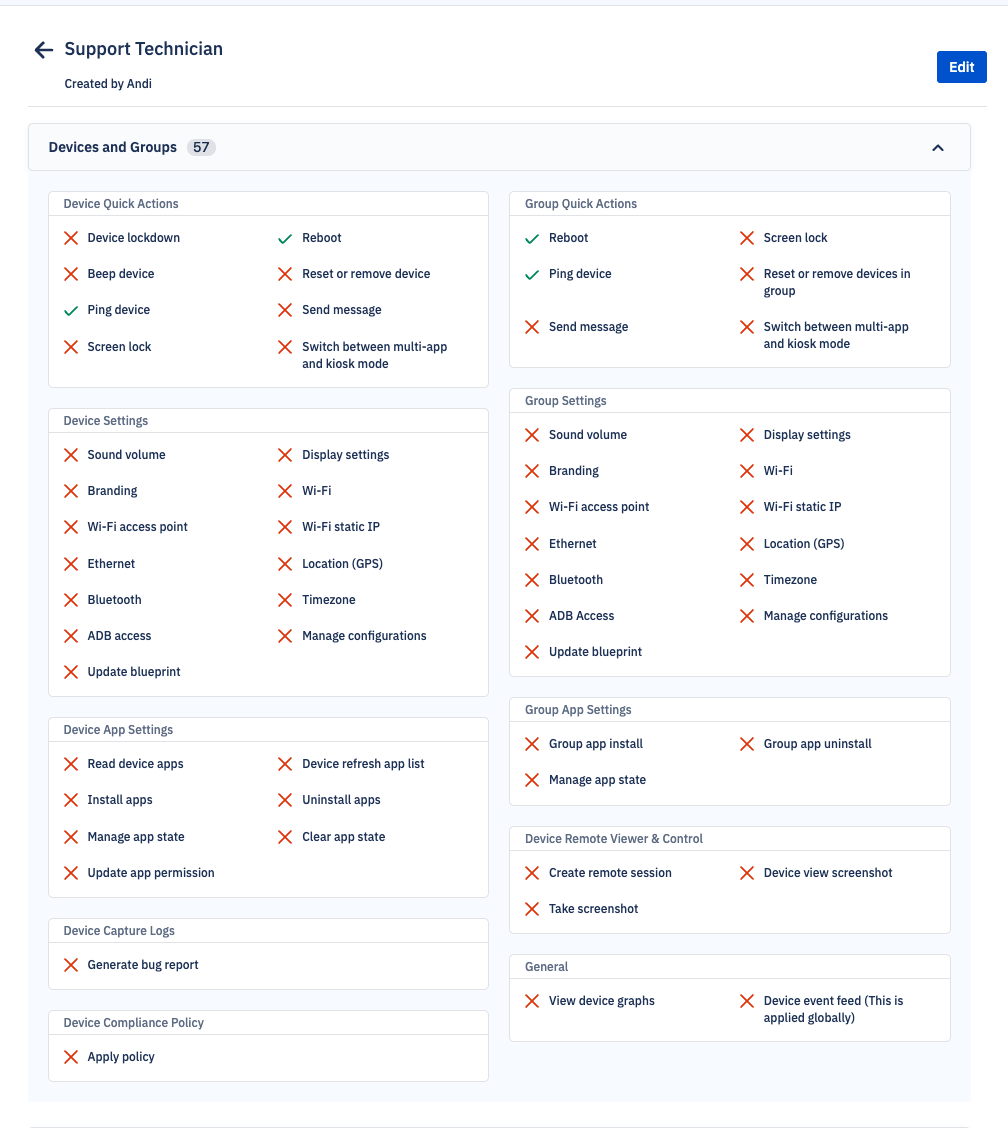
Task: Click the X icon beside Reset or remove devices in group
Action: pos(747,274)
